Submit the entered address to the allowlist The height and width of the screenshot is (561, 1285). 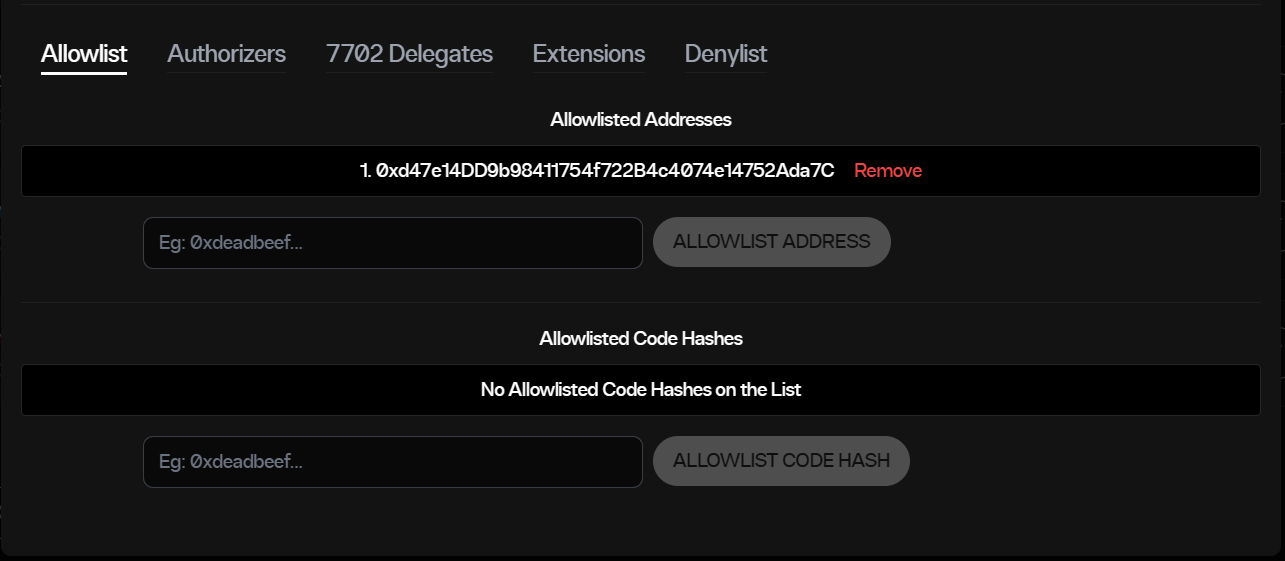(x=771, y=242)
